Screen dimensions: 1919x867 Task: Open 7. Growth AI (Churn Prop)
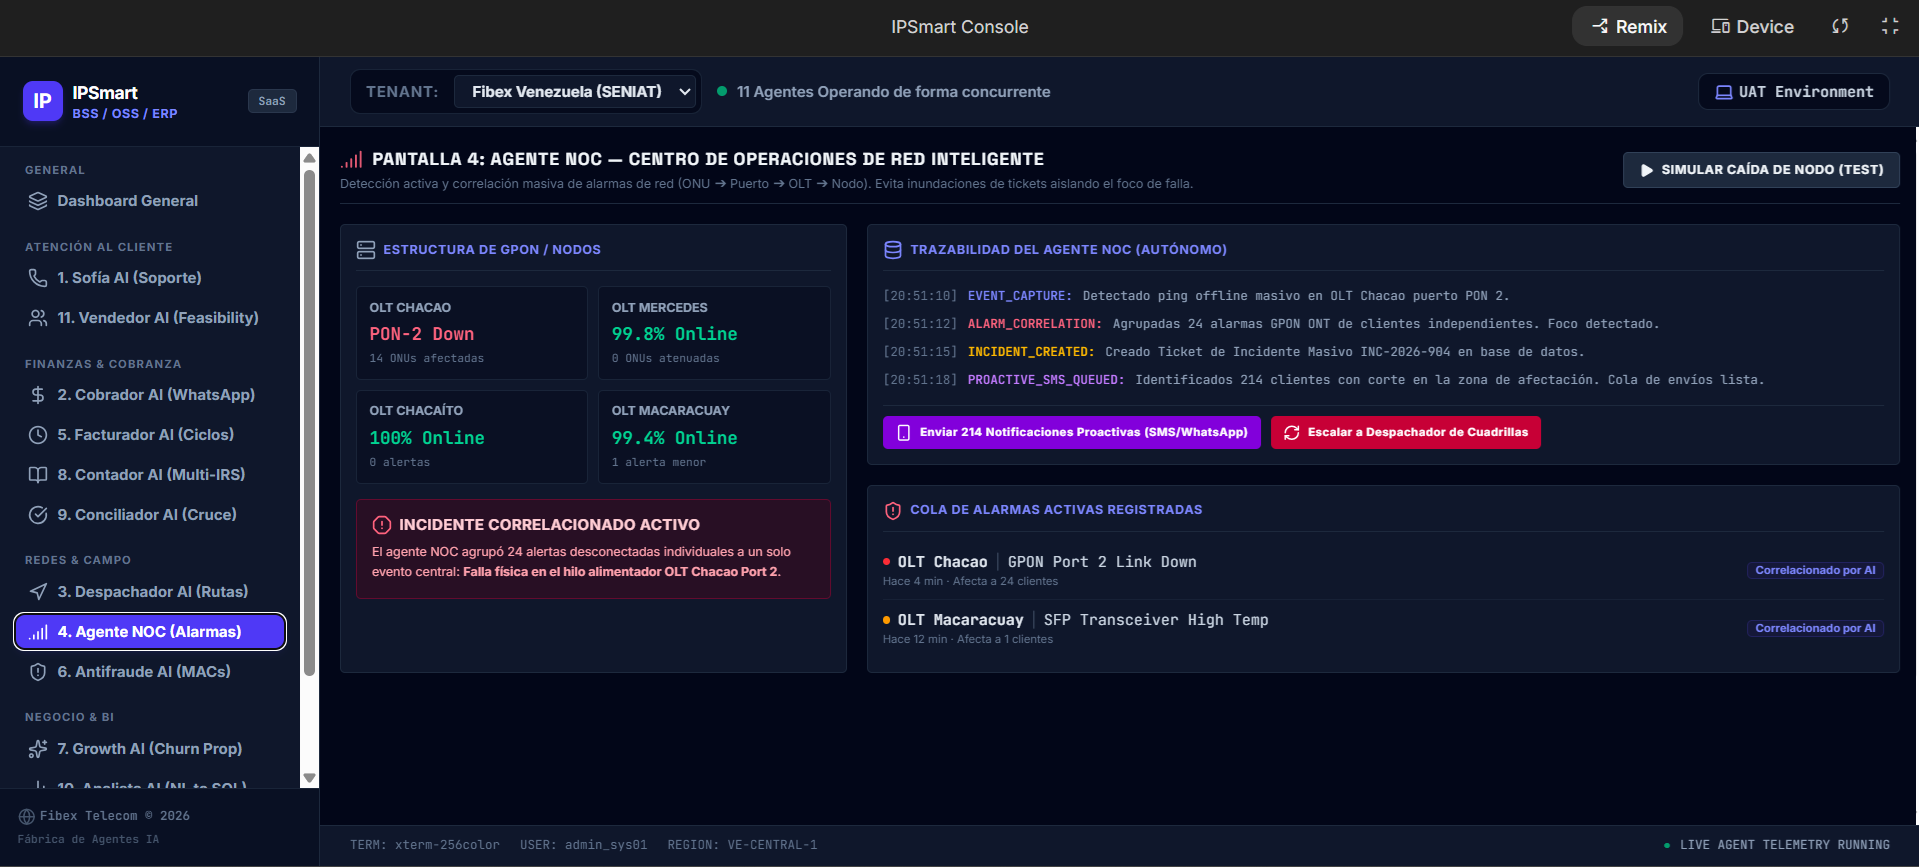[x=150, y=749]
